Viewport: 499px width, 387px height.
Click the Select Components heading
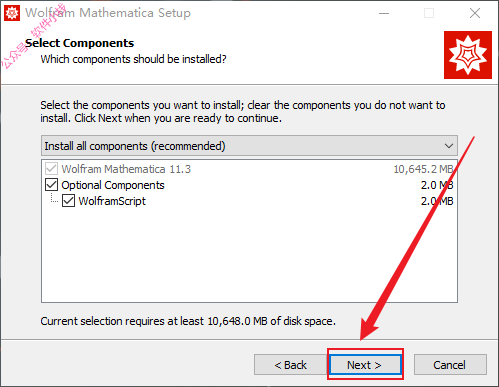[80, 43]
